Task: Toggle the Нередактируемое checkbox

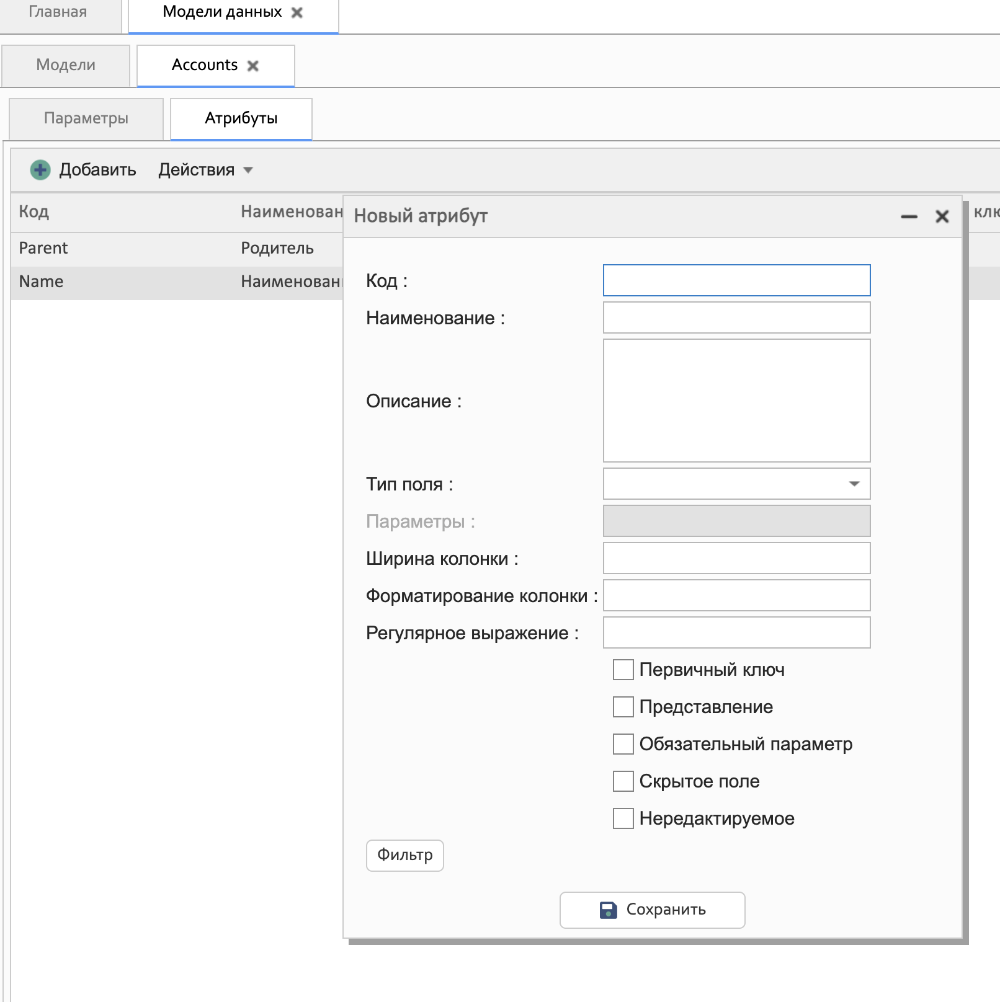Action: (x=623, y=819)
